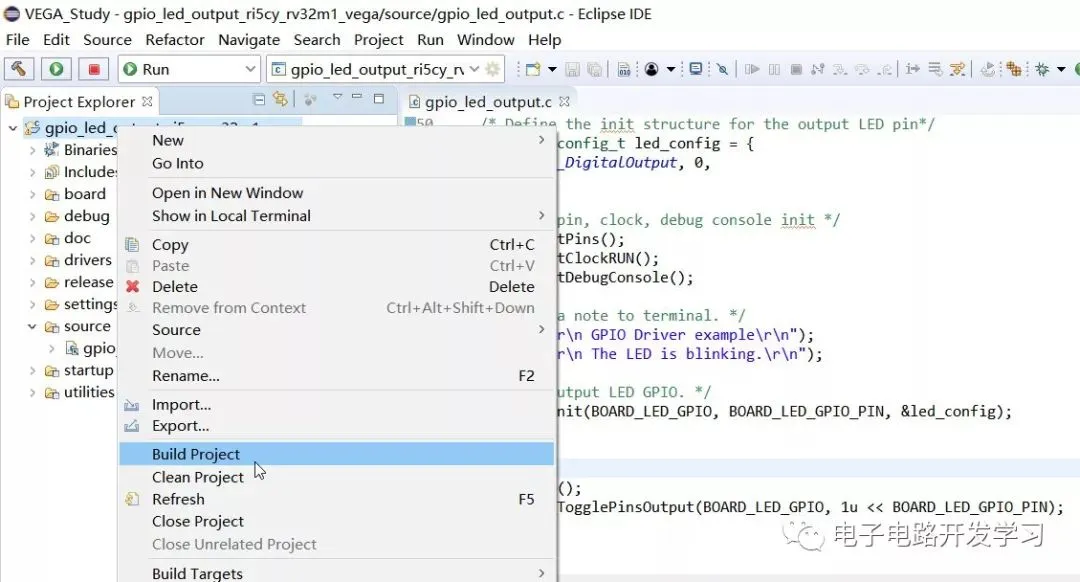
Task: Collapse the source folder
Action: [32, 326]
